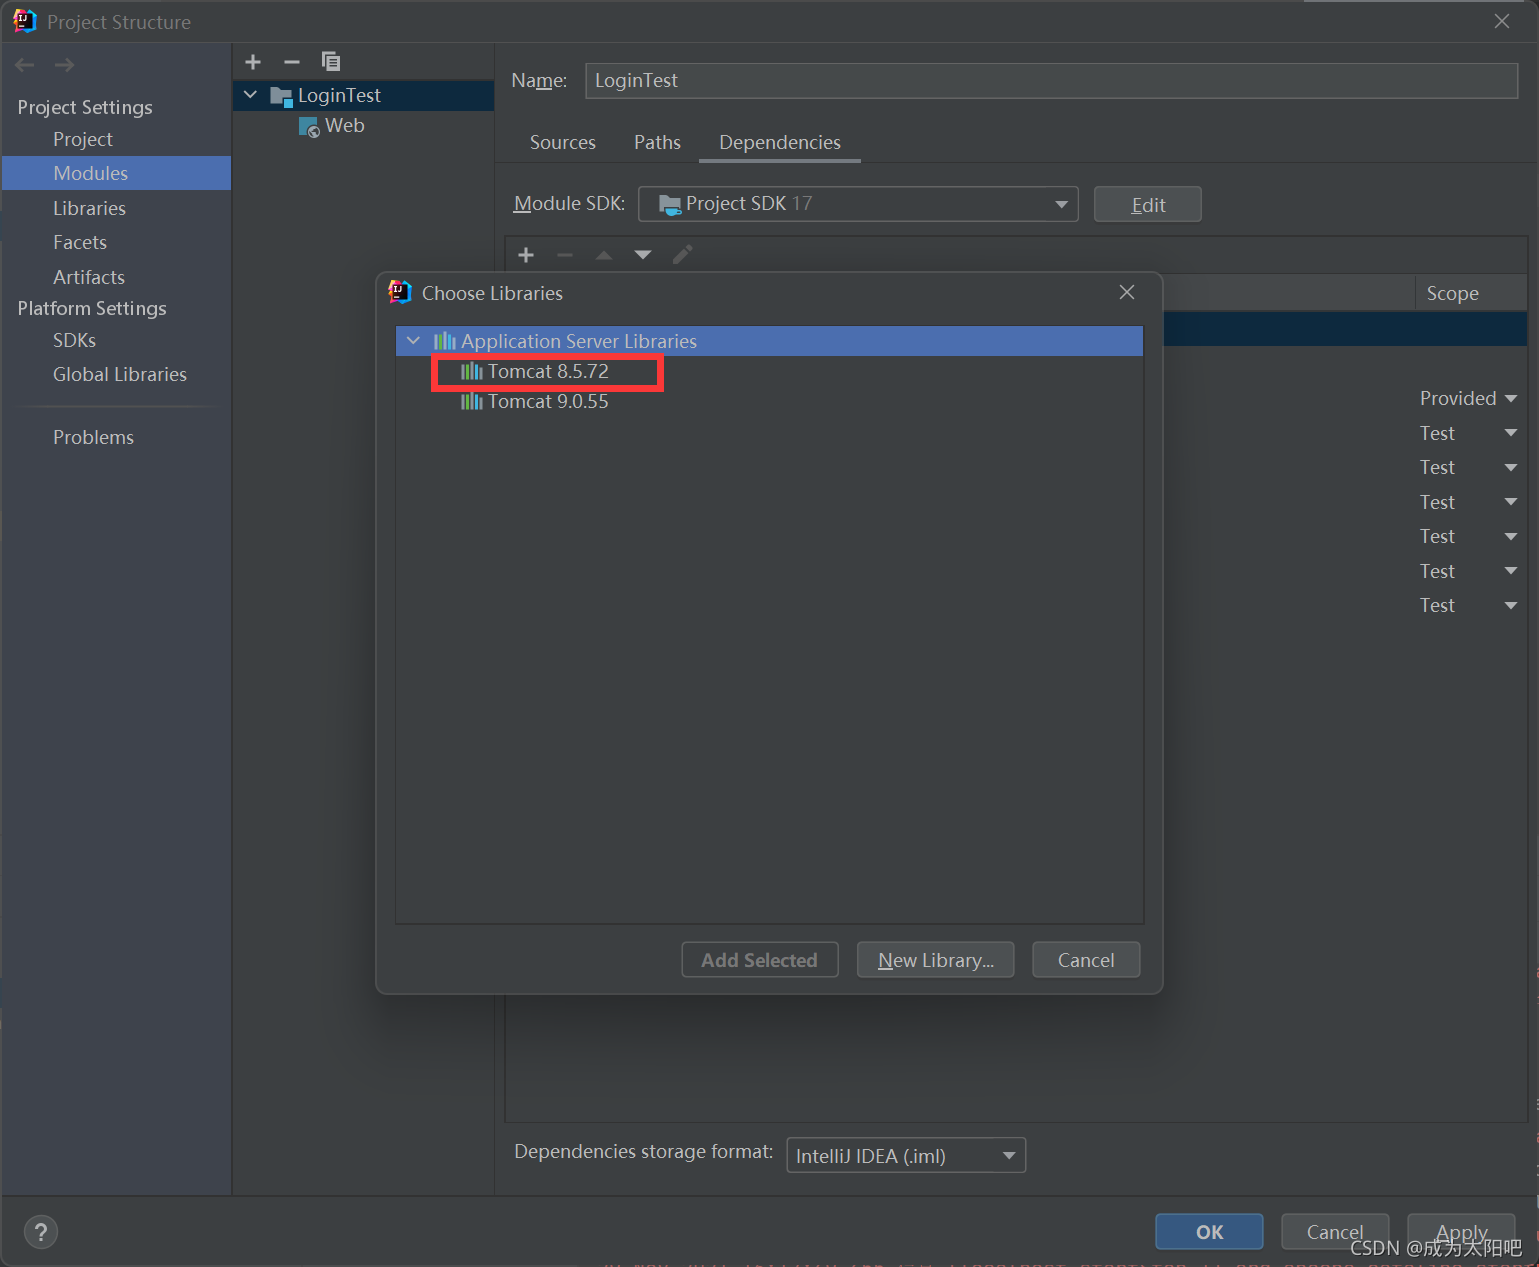The image size is (1539, 1267).
Task: Open Project settings section
Action: pos(83,139)
